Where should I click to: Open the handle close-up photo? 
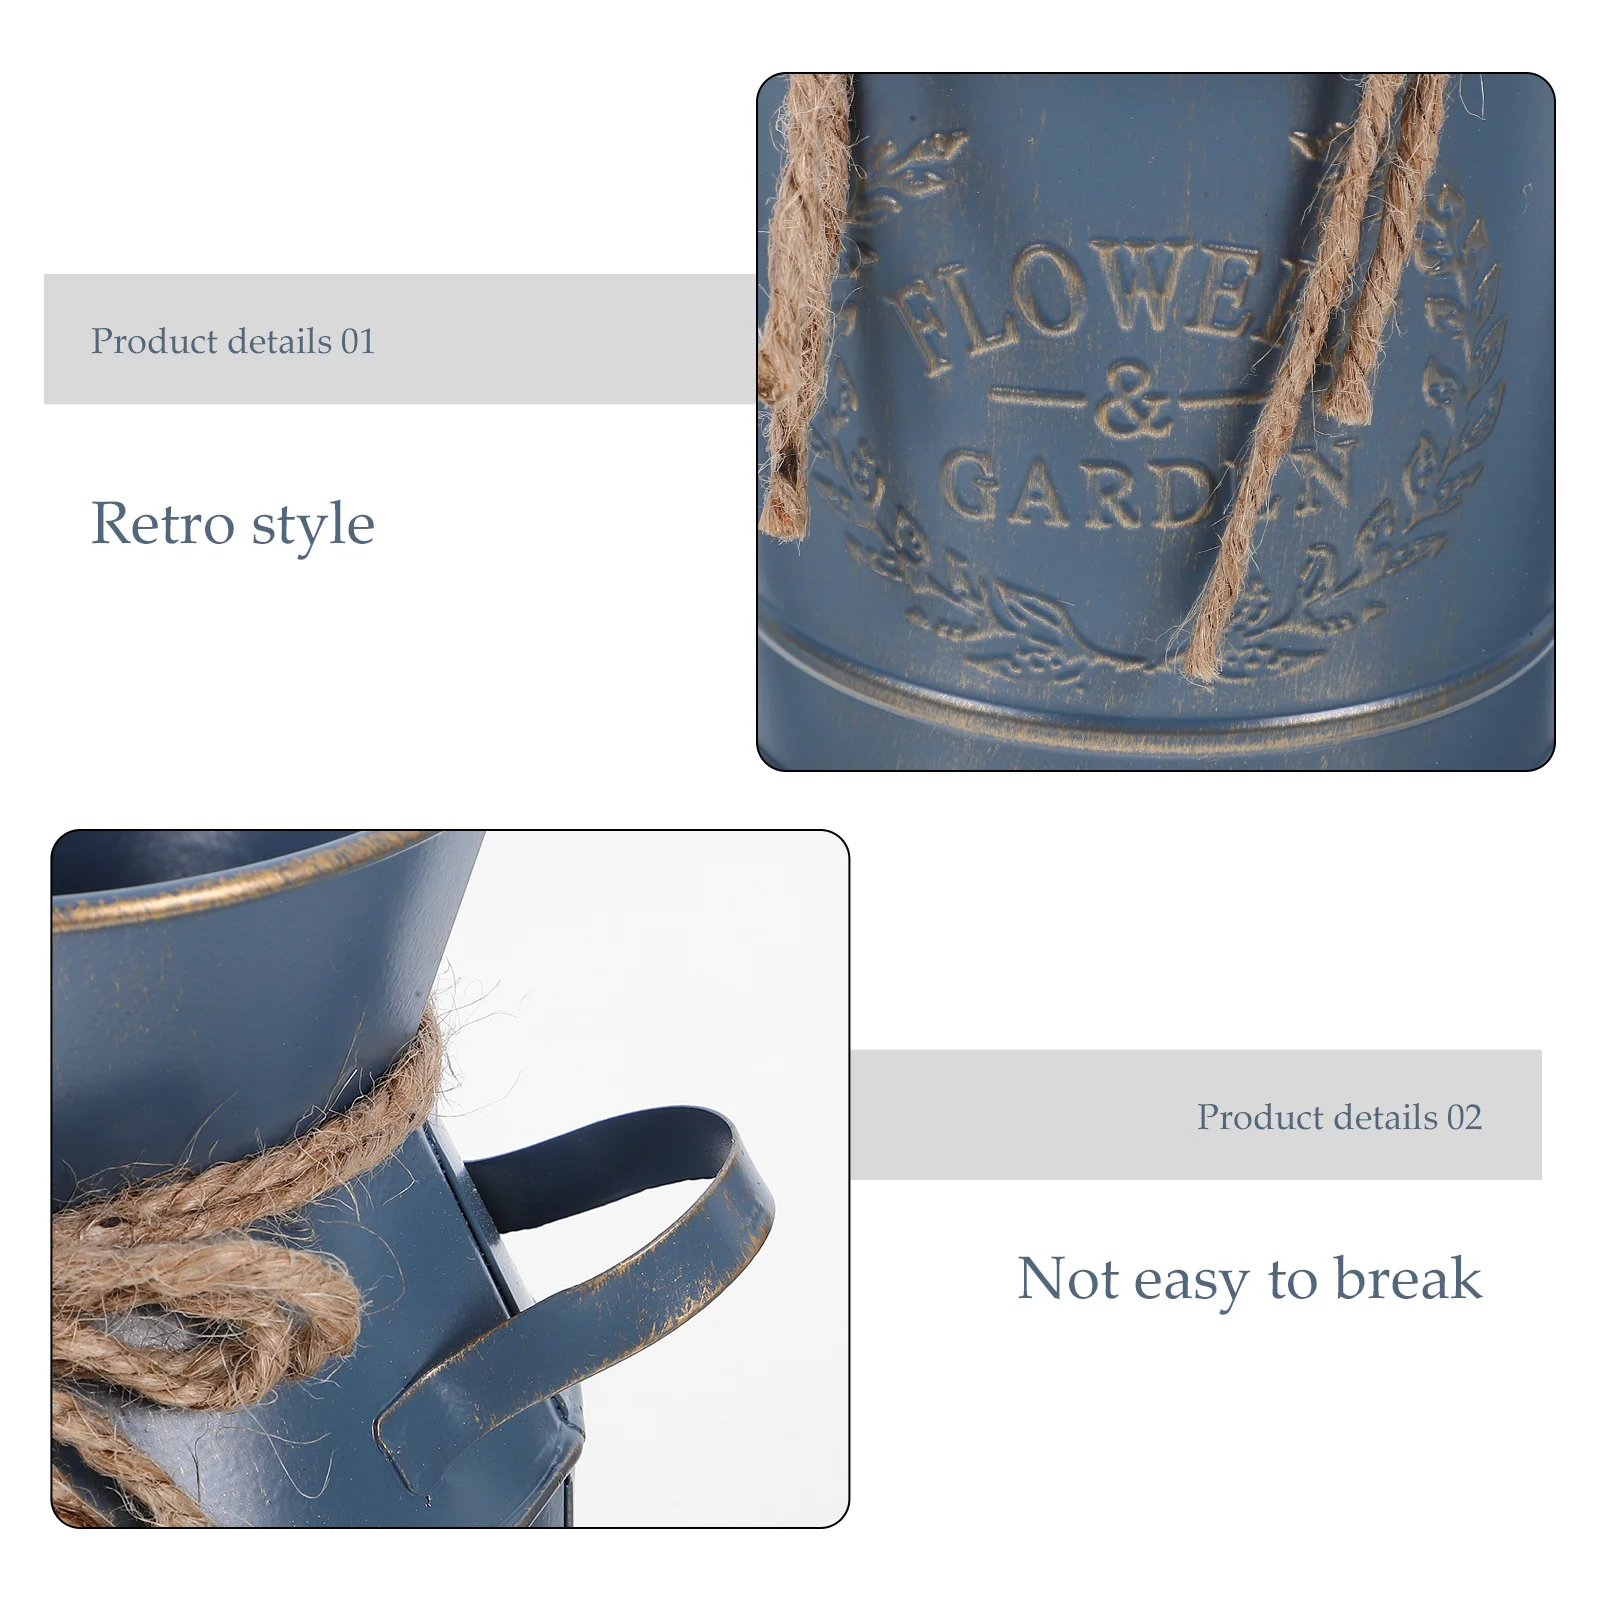coord(450,1178)
